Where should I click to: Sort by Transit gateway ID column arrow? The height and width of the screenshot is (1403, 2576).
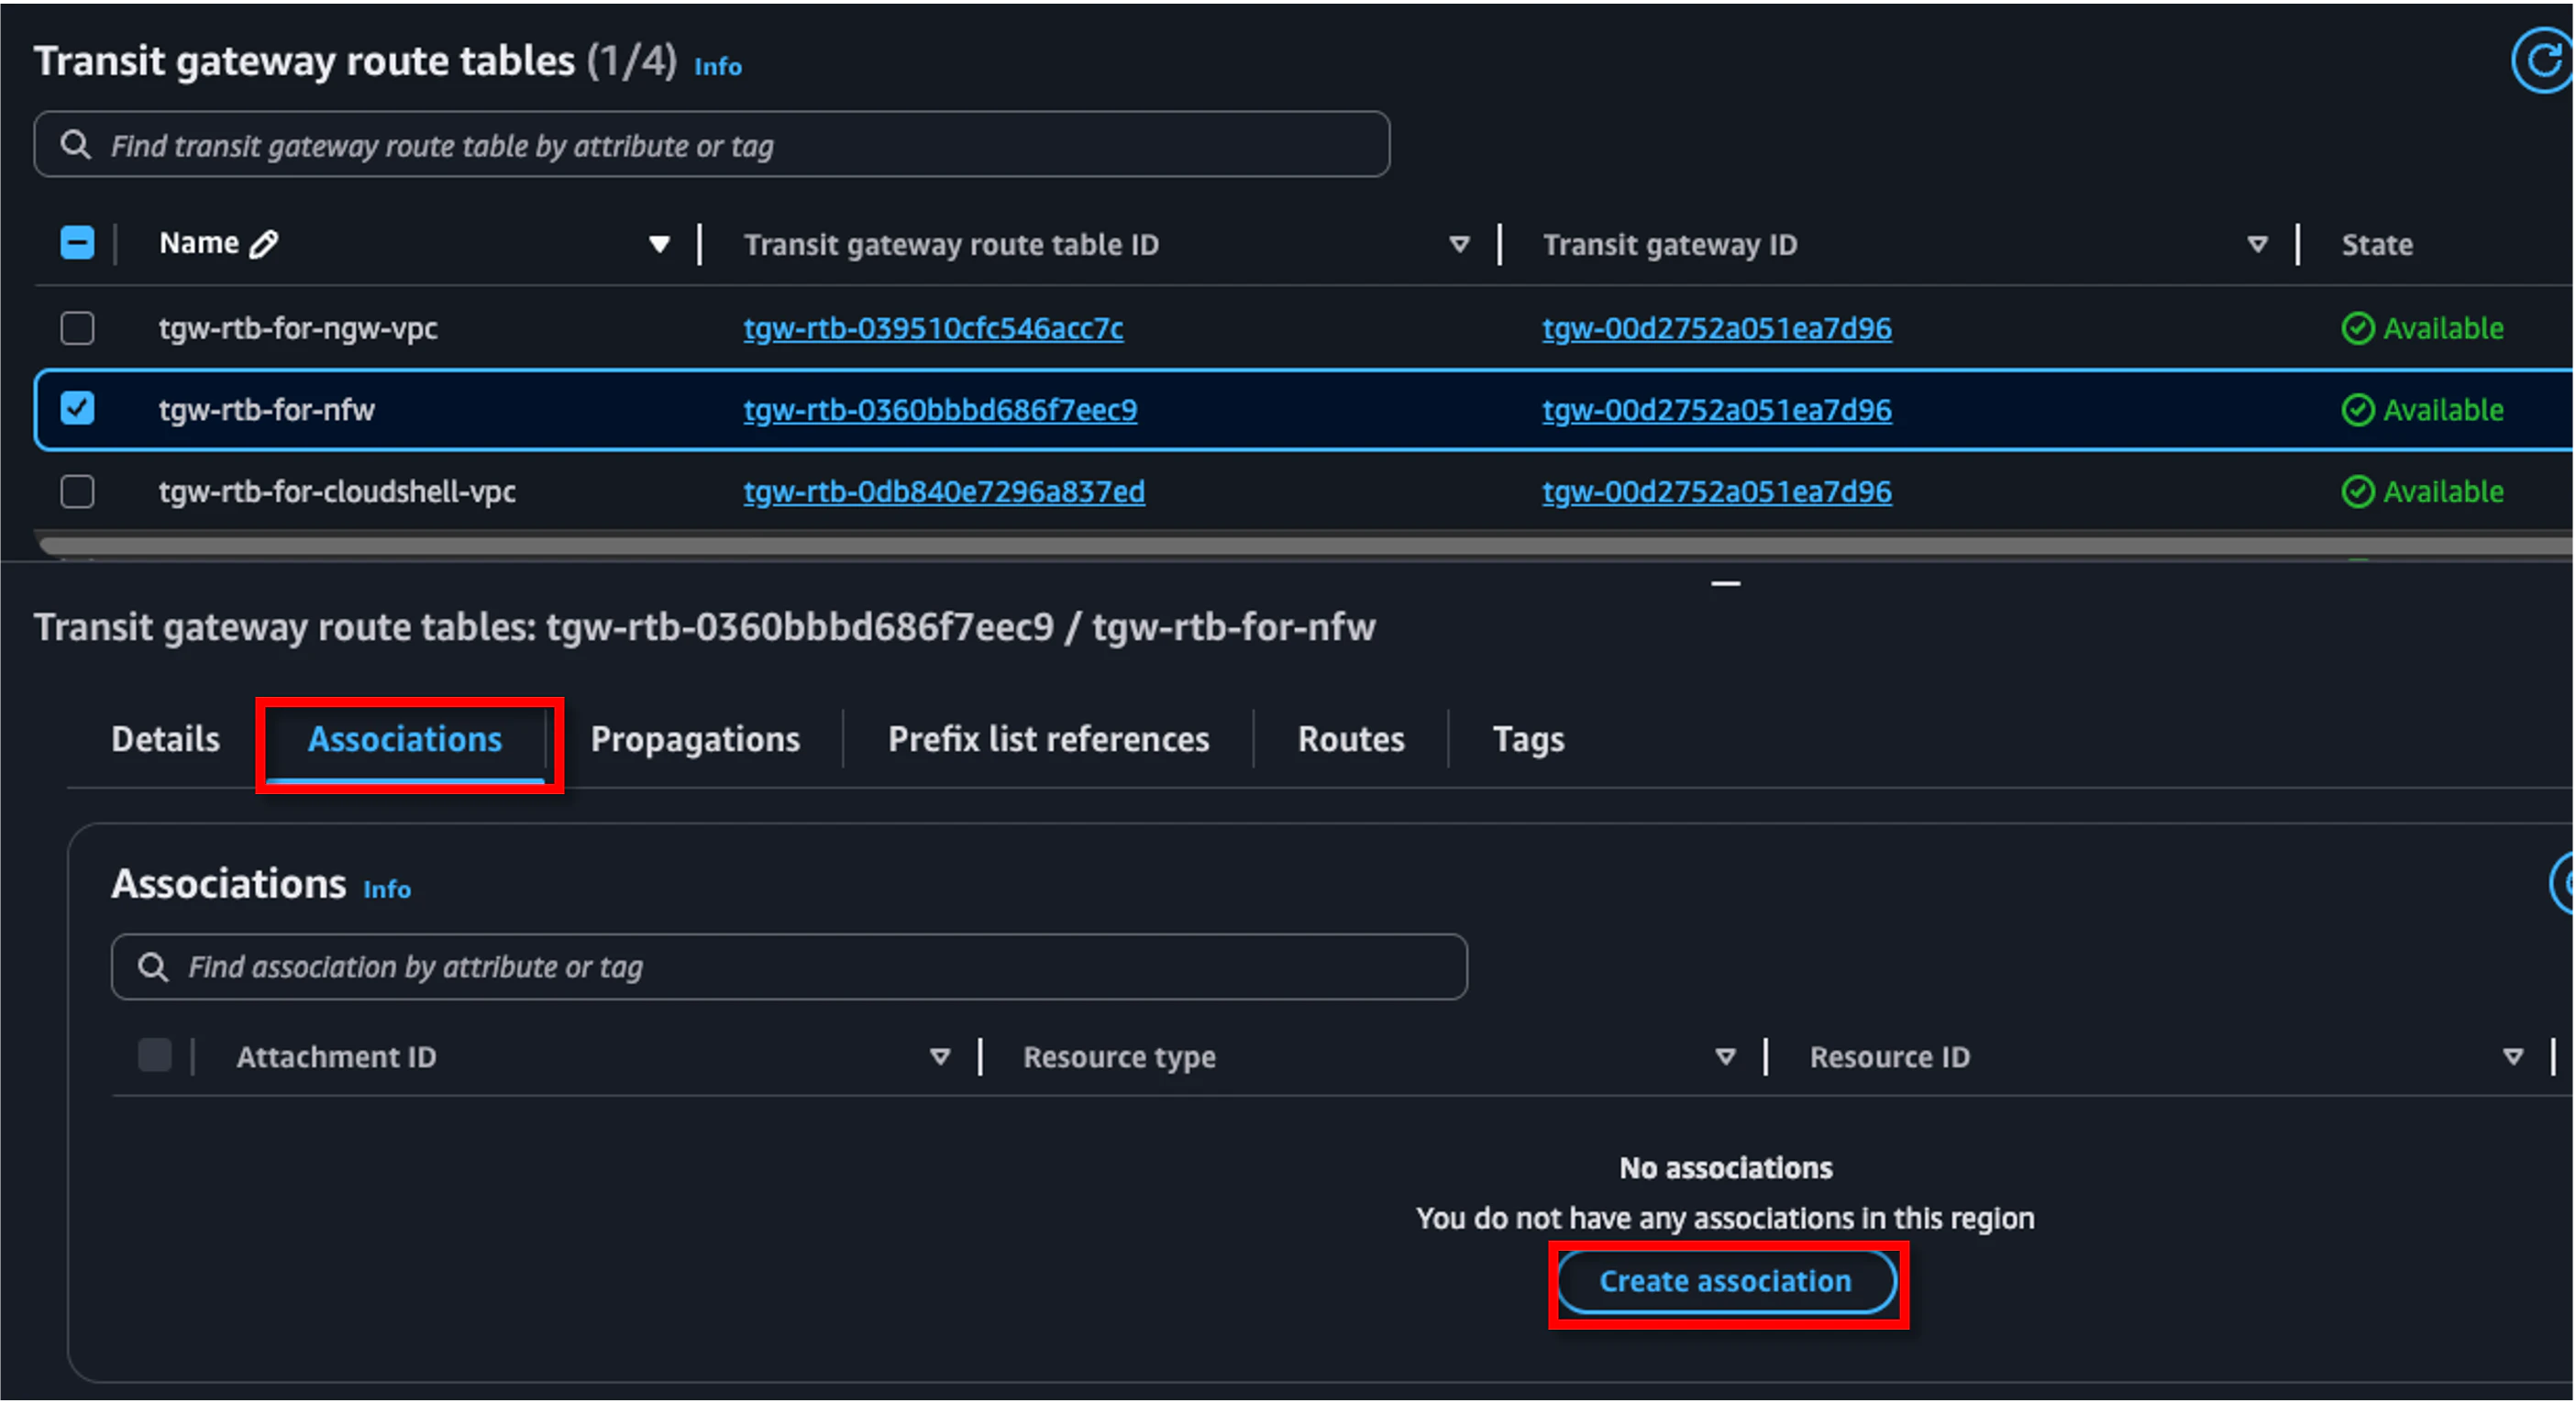pos(2257,245)
